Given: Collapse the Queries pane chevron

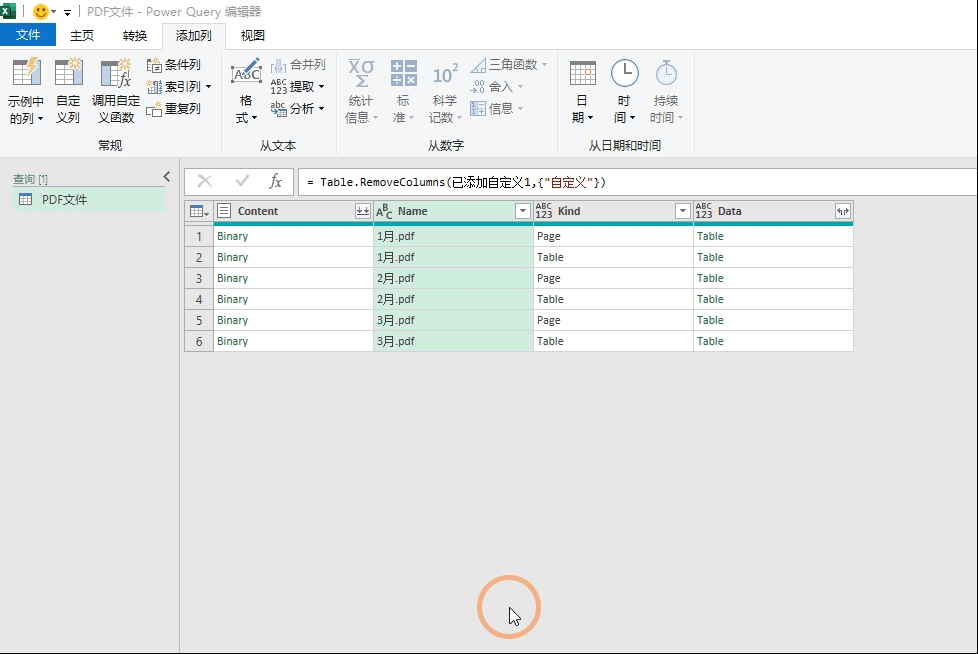Looking at the screenshot, I should (x=167, y=177).
